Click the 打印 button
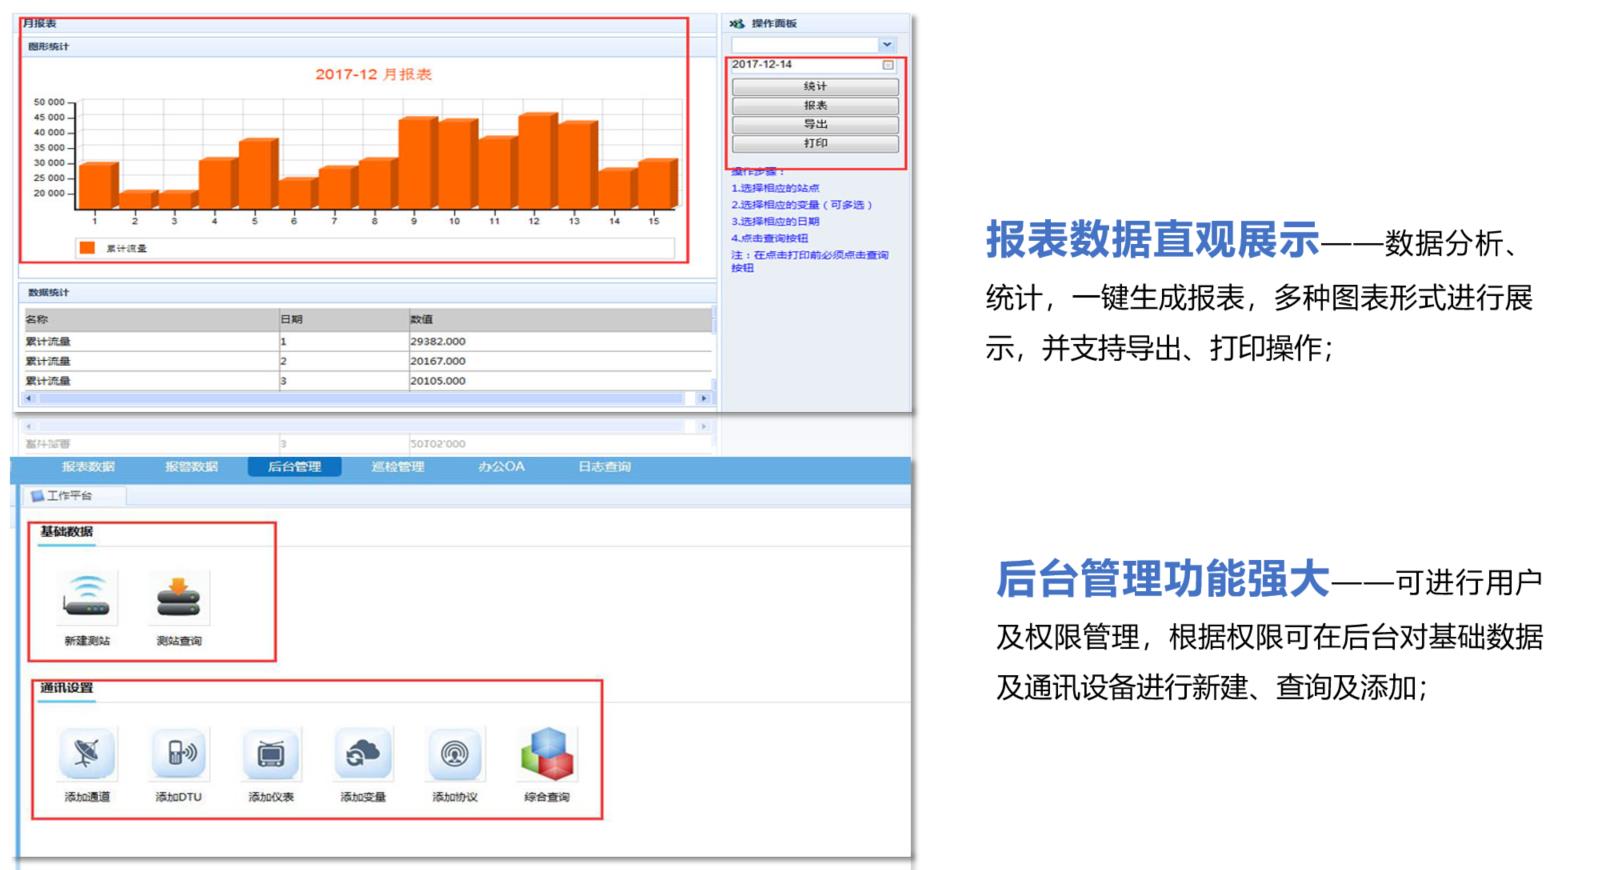Viewport: 1605px width, 870px height. pyautogui.click(x=815, y=144)
